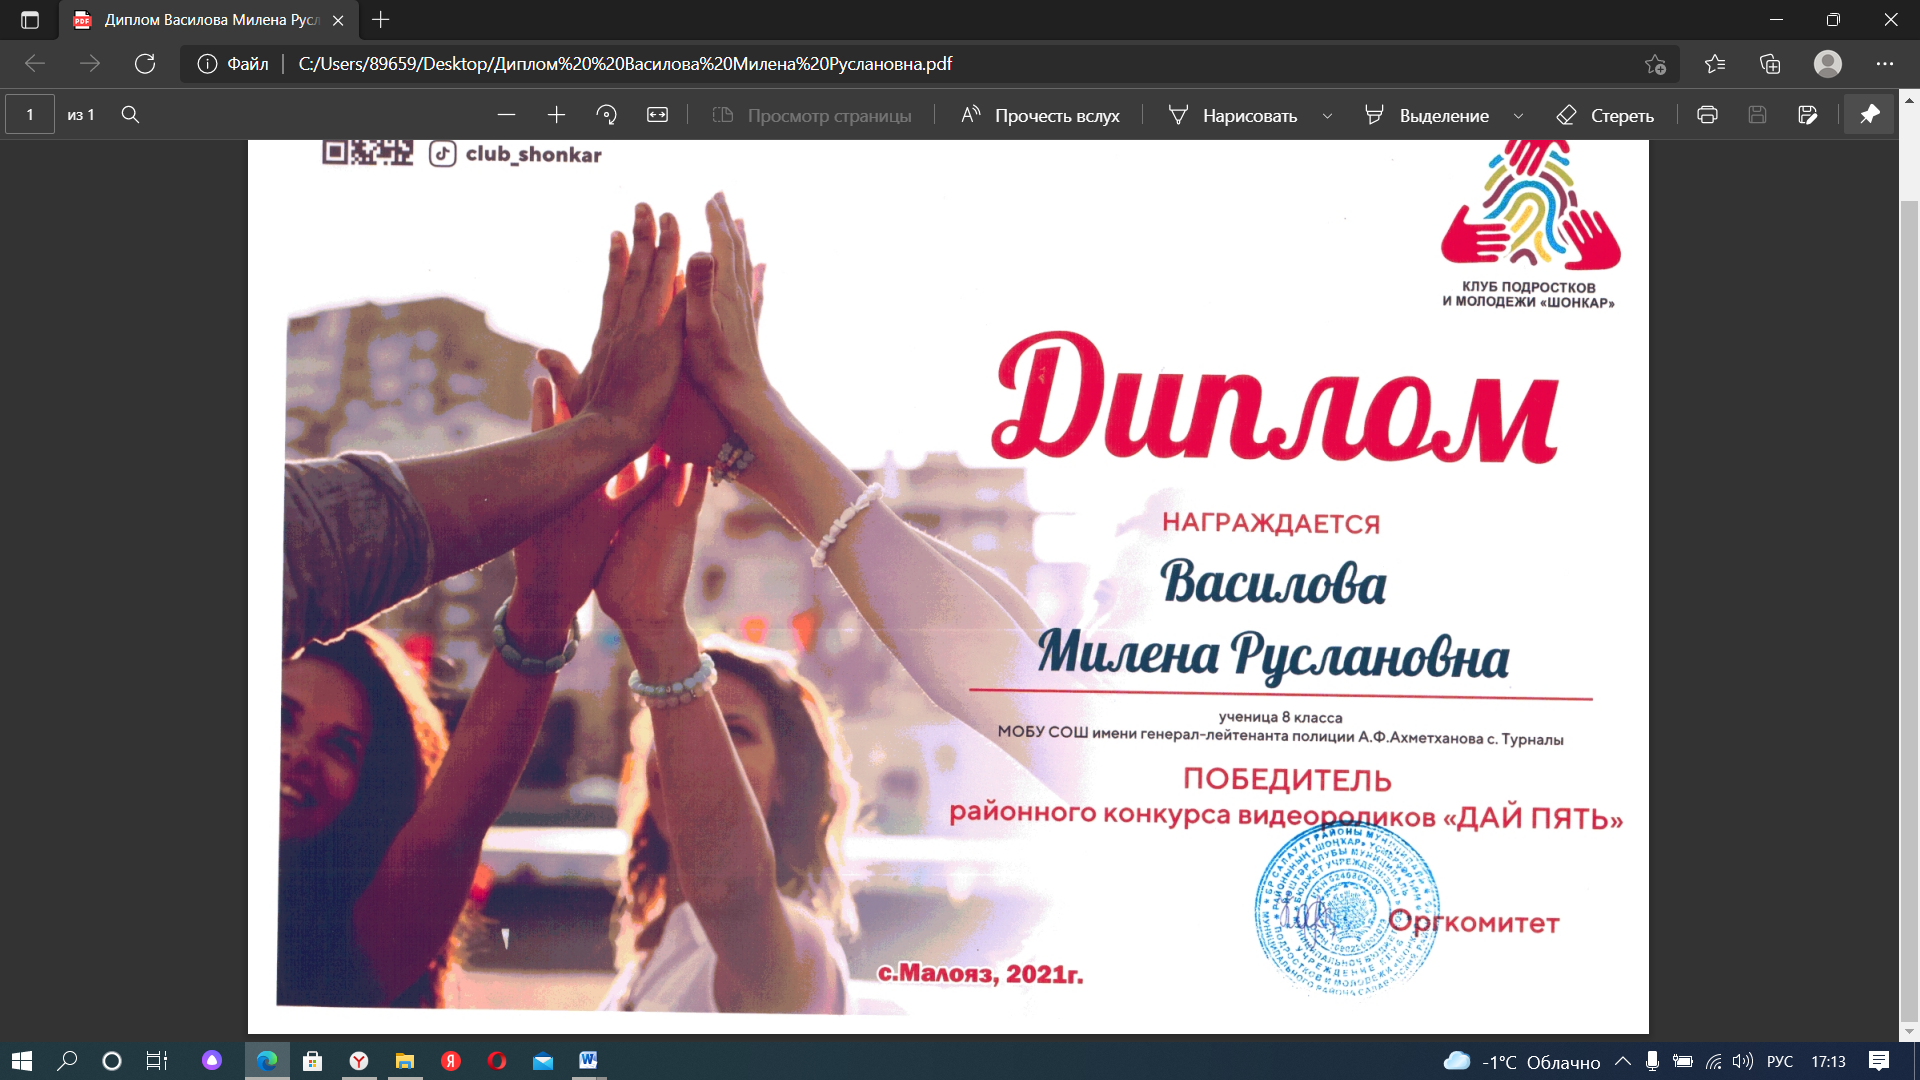Open Collections panel
Image resolution: width=1920 pixels, height=1080 pixels.
coord(1770,64)
